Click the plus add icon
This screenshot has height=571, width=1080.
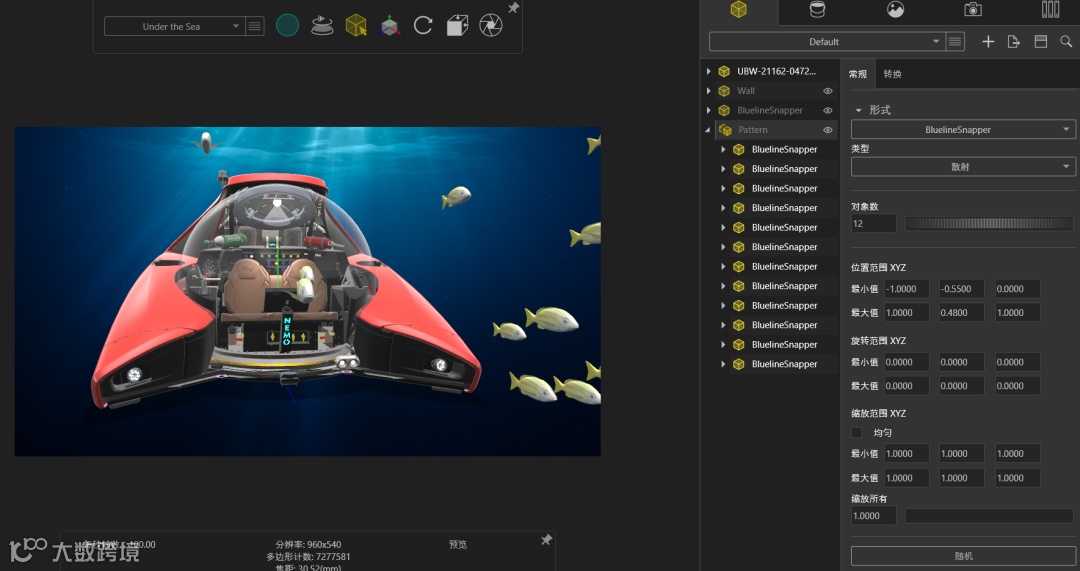988,42
